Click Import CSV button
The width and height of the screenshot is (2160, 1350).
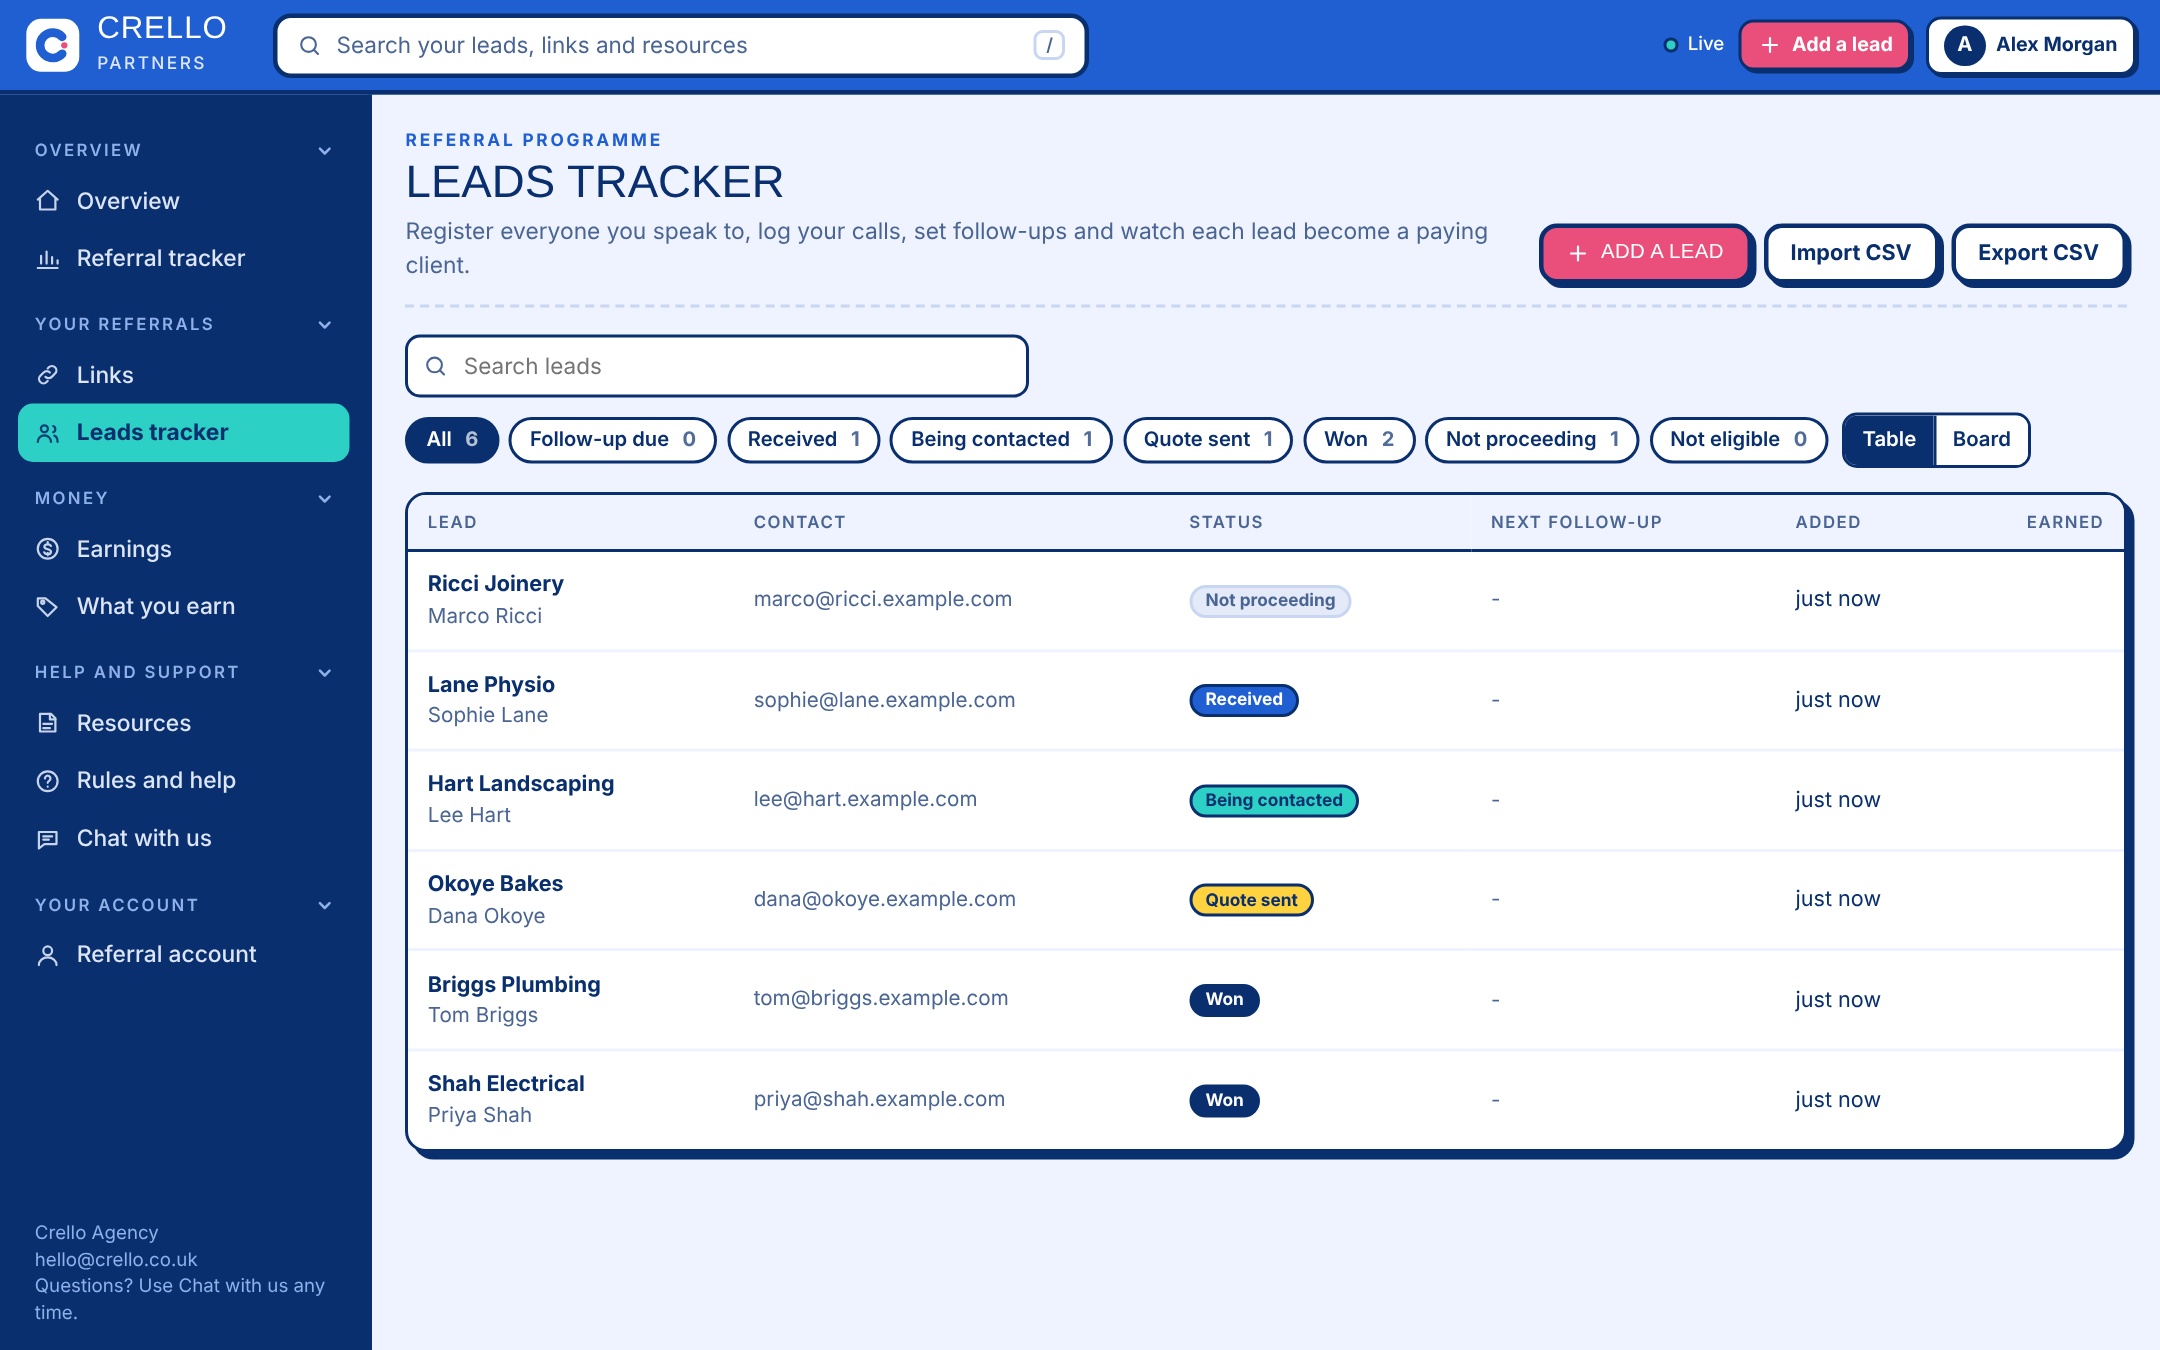1850,253
